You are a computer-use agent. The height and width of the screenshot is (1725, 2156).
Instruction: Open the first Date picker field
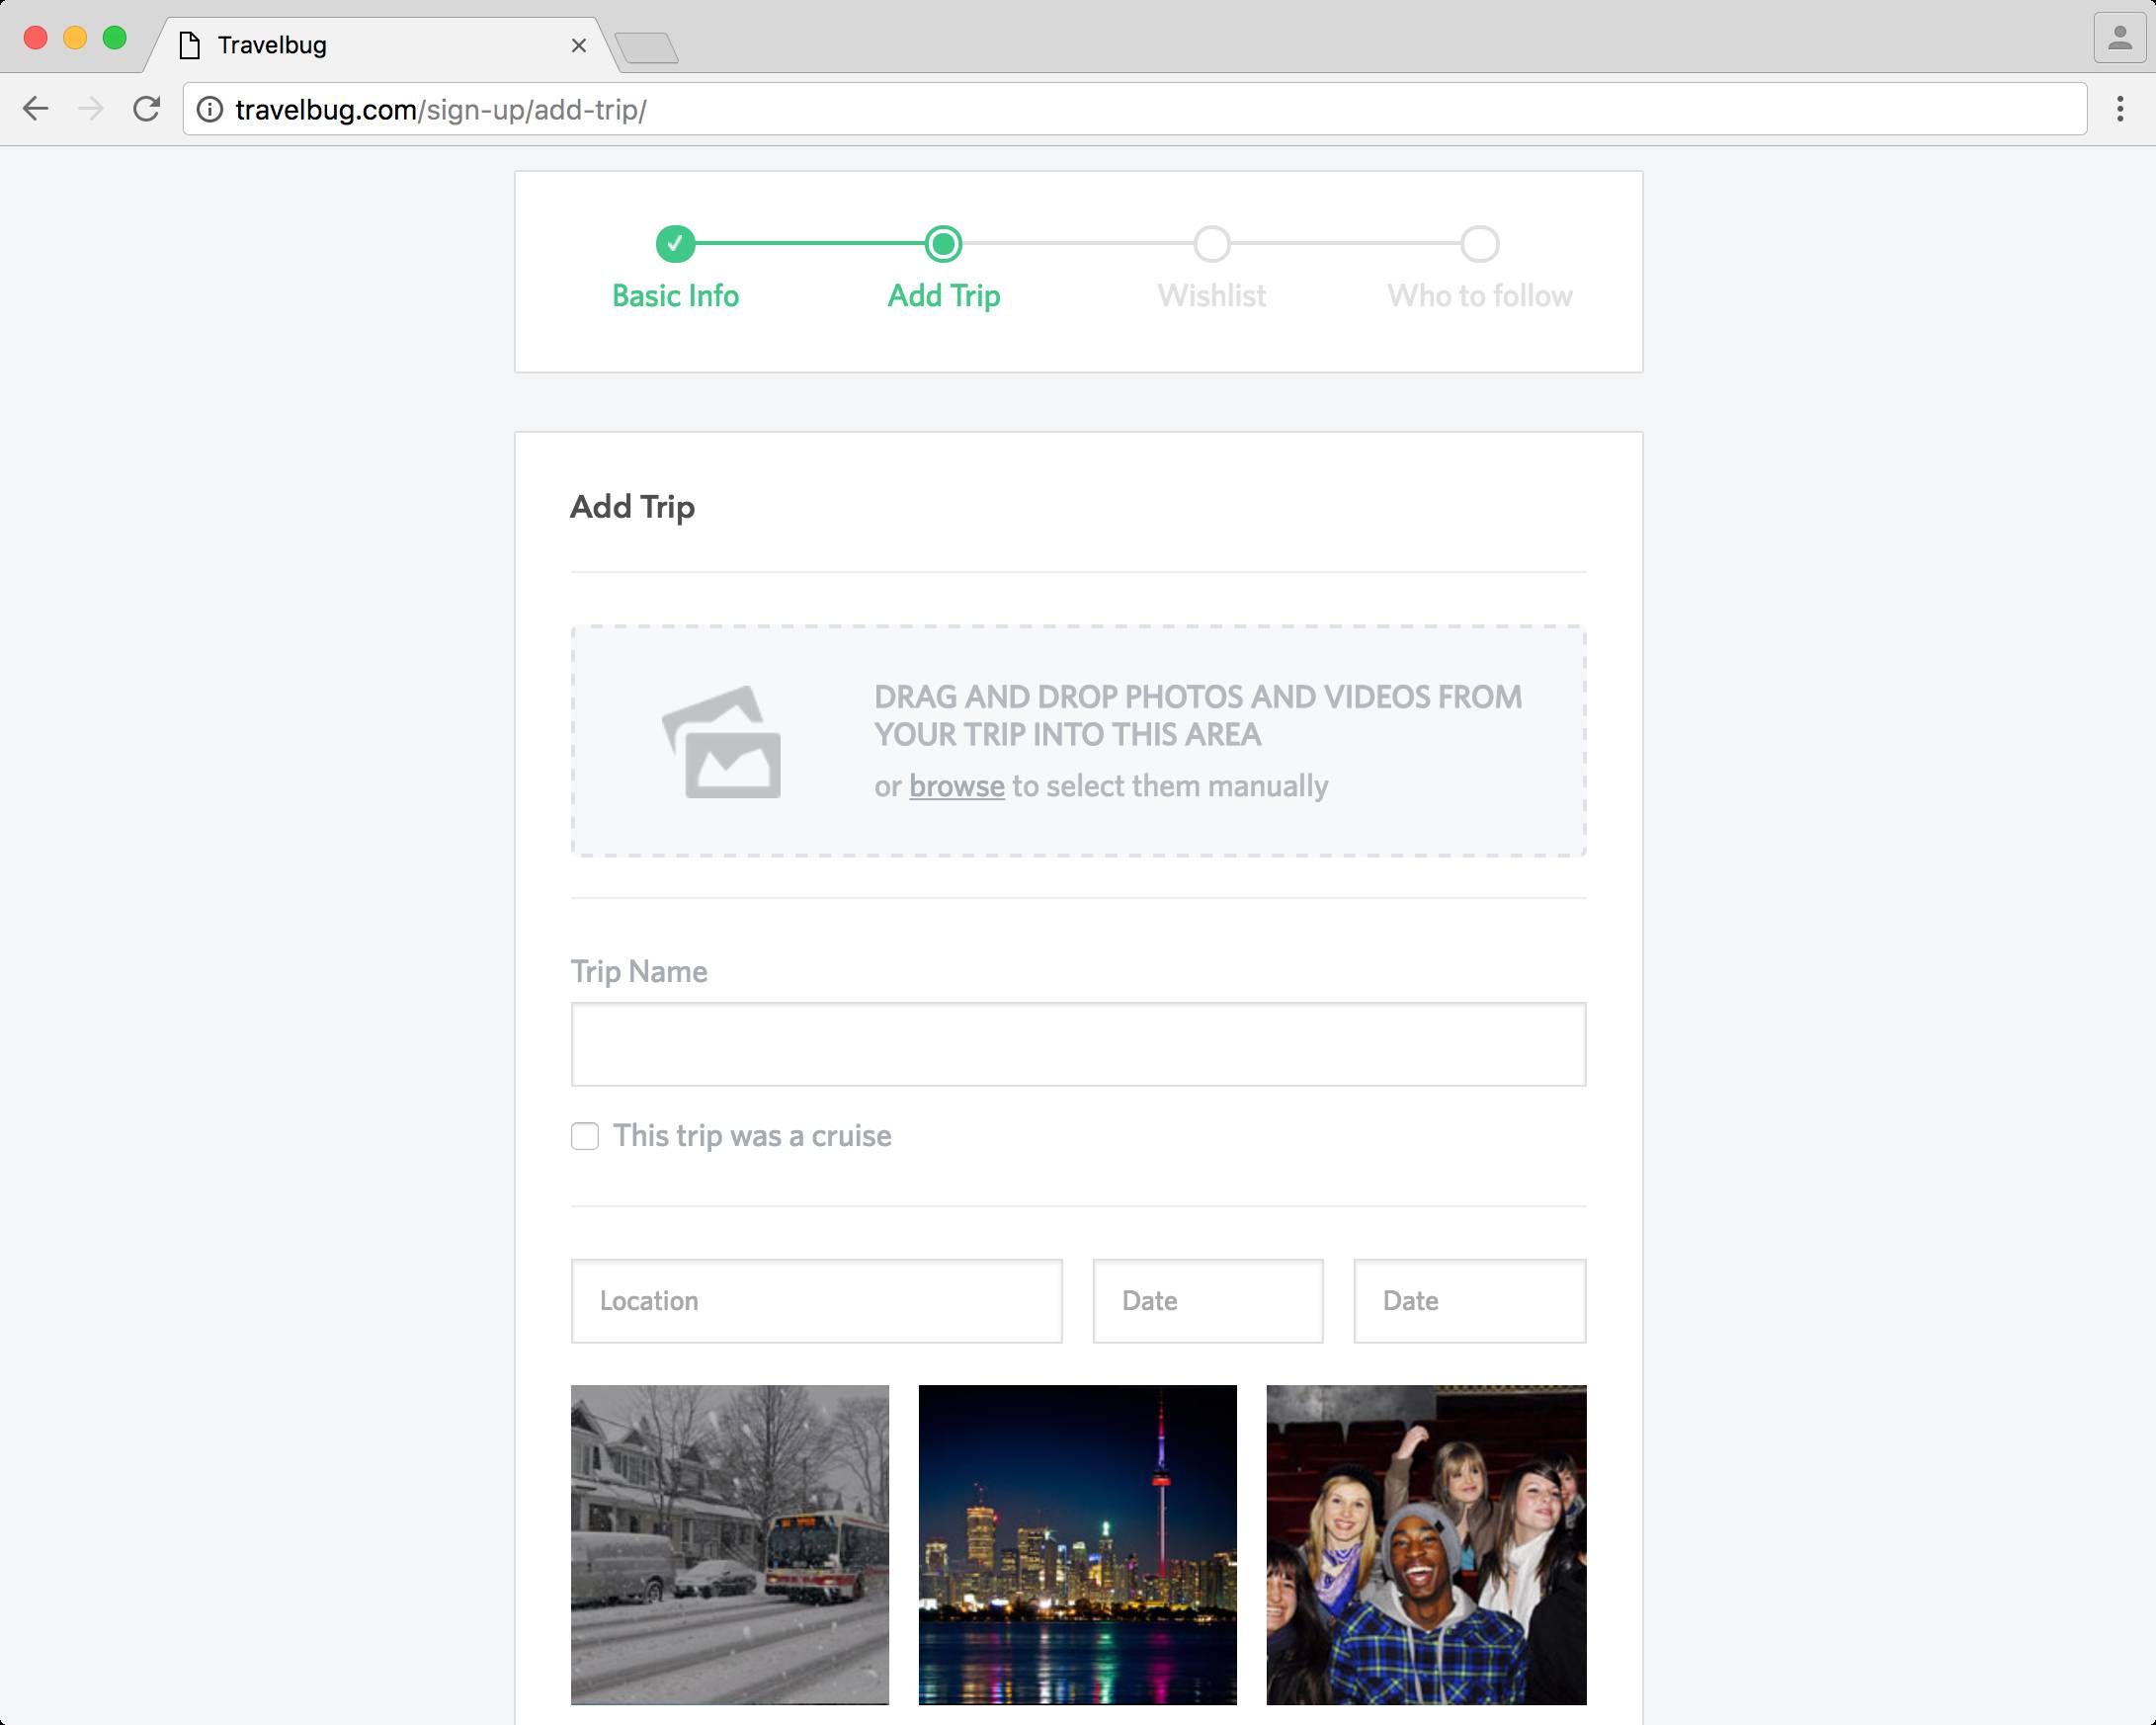[1207, 1300]
